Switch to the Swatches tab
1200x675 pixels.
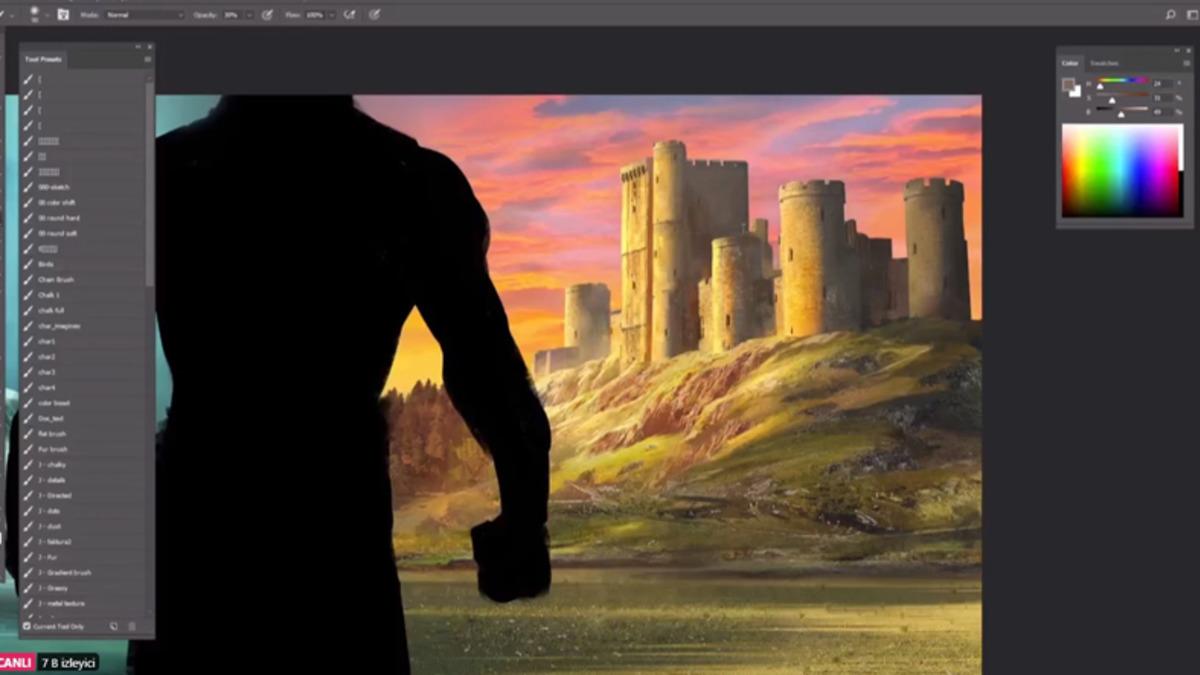(1104, 63)
